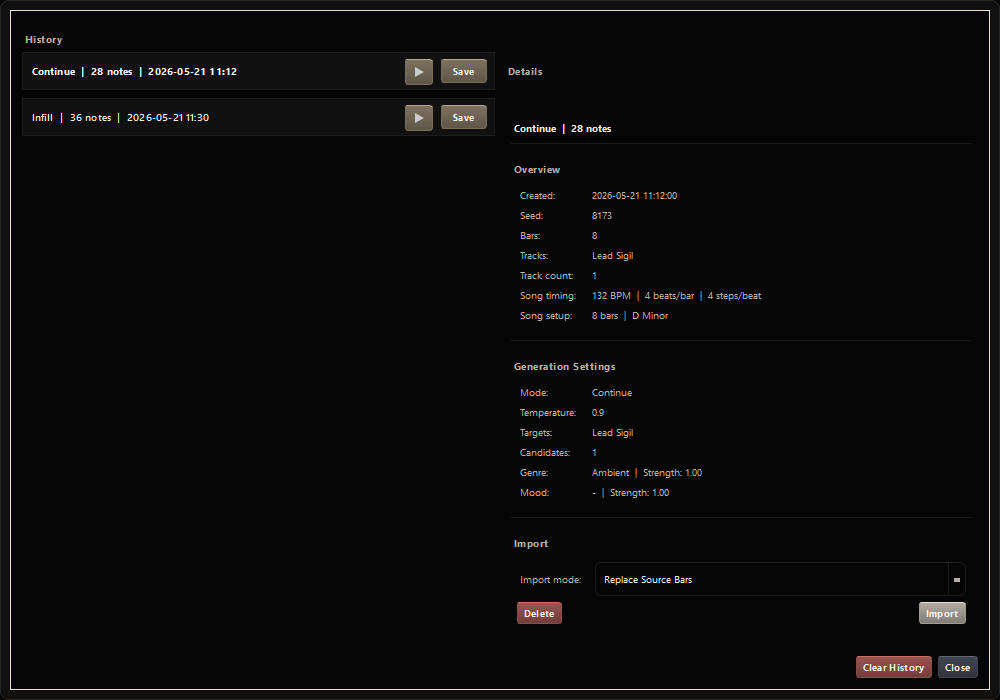1000x700 pixels.
Task: Save the Continue 28 notes entry
Action: [x=464, y=71]
